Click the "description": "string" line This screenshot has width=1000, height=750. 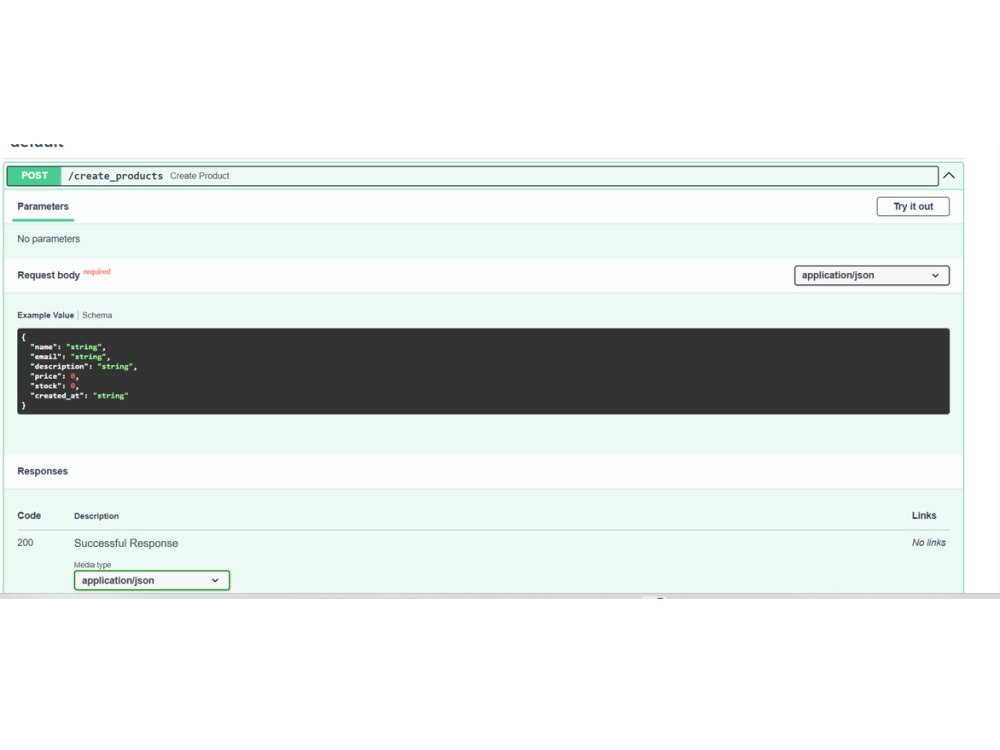coord(84,367)
